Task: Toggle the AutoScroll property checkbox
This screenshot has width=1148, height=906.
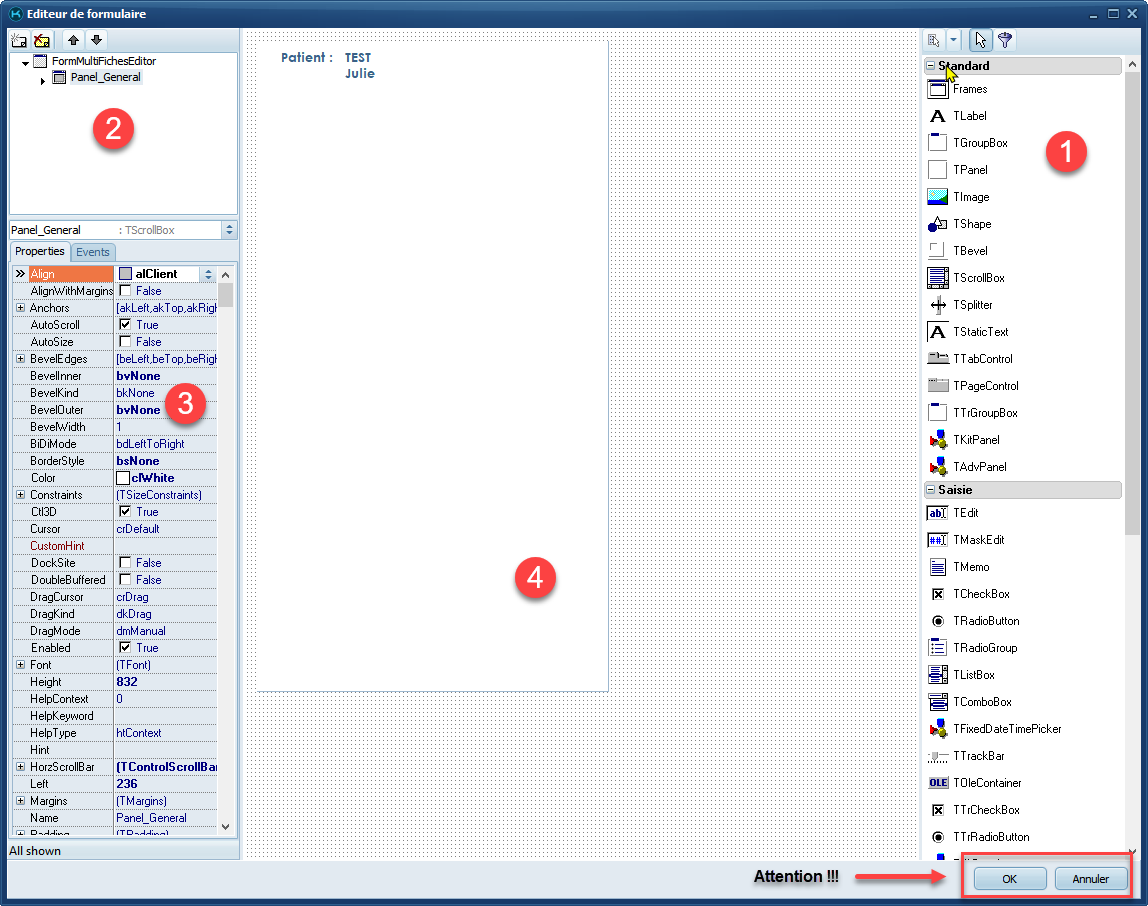Action: click(x=125, y=325)
